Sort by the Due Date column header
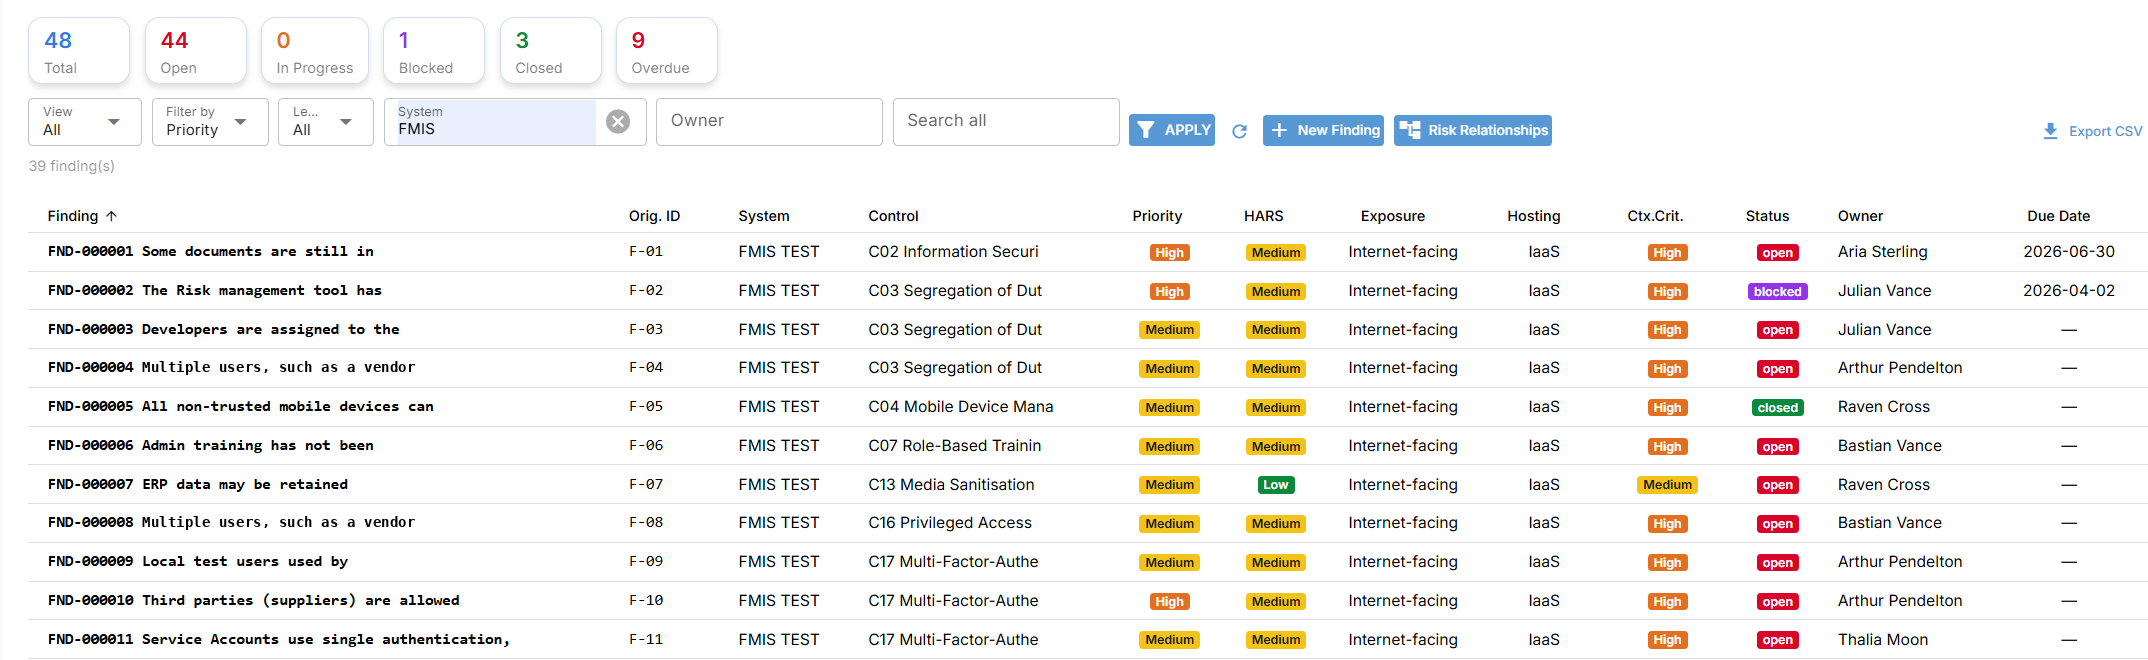 pos(2058,216)
